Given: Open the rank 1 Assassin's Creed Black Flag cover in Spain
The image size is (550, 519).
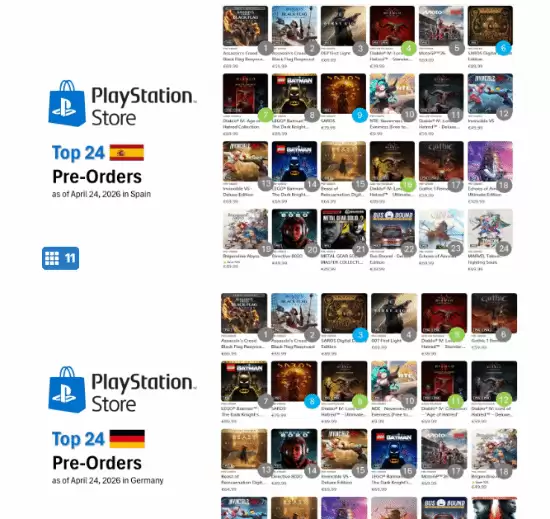Looking at the screenshot, I should [245, 26].
